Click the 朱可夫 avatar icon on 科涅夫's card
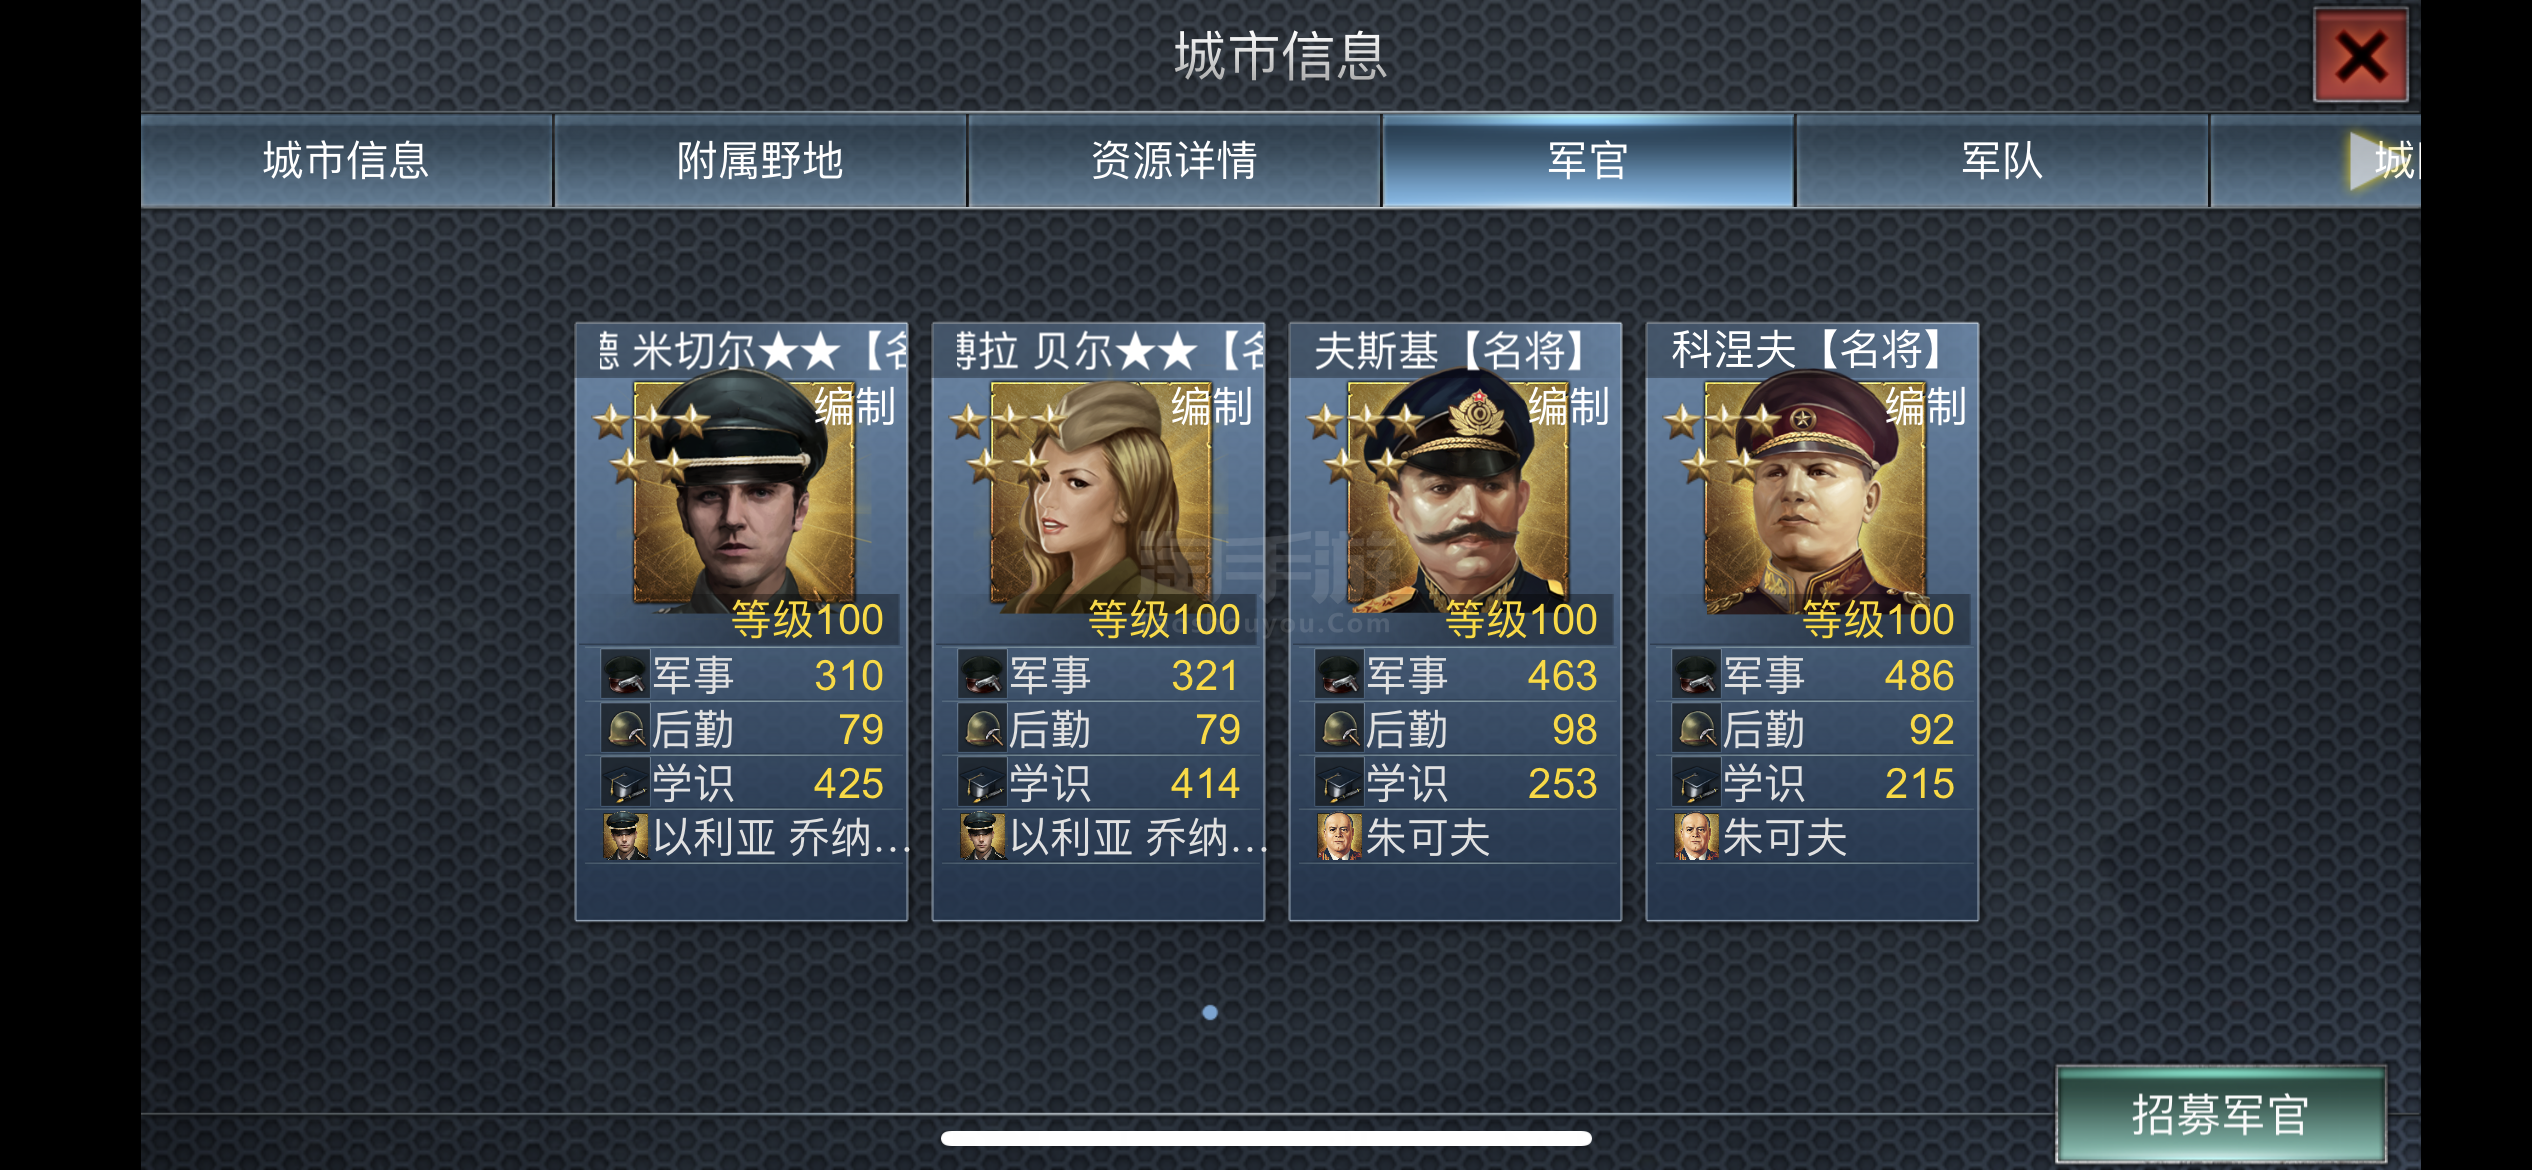2532x1170 pixels. (x=1696, y=837)
